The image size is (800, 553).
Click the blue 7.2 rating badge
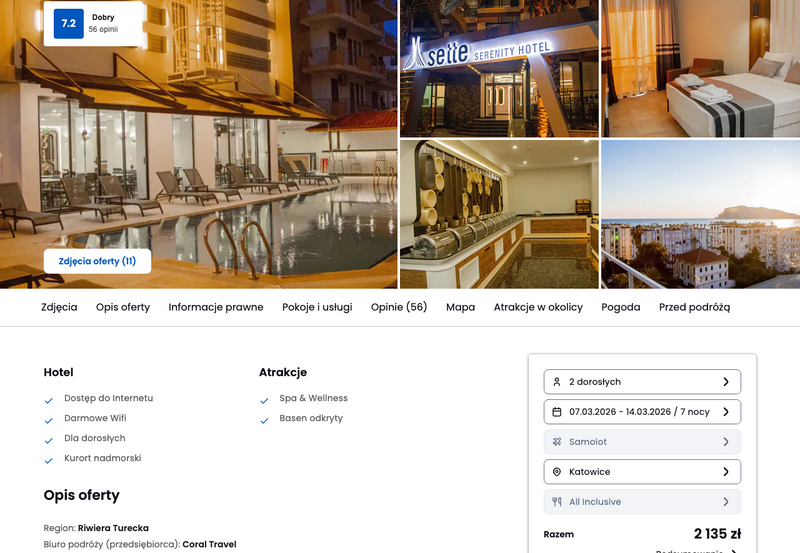click(x=68, y=23)
